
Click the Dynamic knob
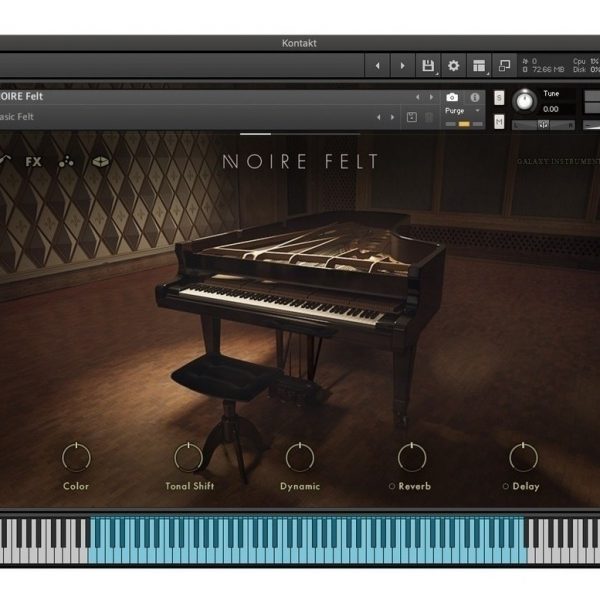pyautogui.click(x=300, y=457)
